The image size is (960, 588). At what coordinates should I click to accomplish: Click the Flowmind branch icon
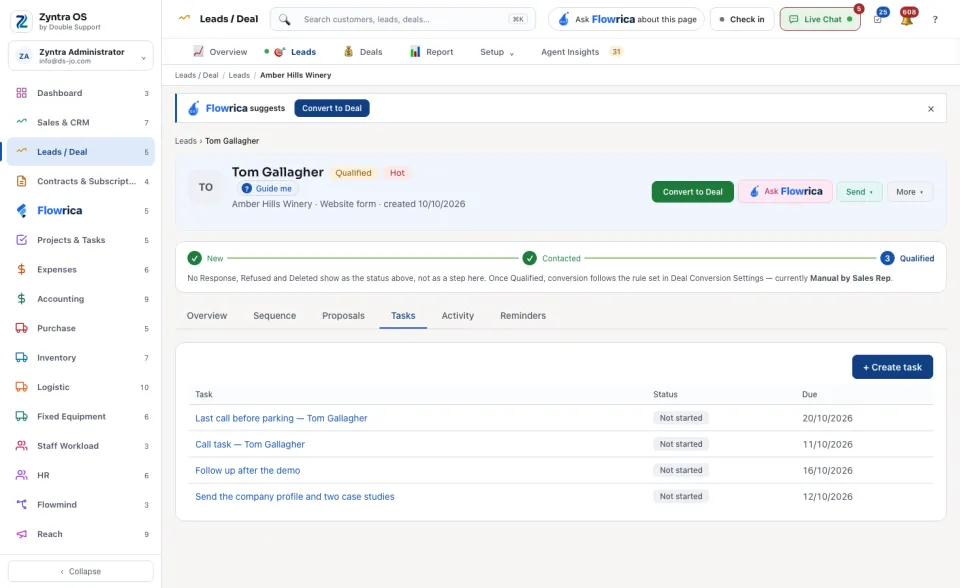tap(21, 505)
